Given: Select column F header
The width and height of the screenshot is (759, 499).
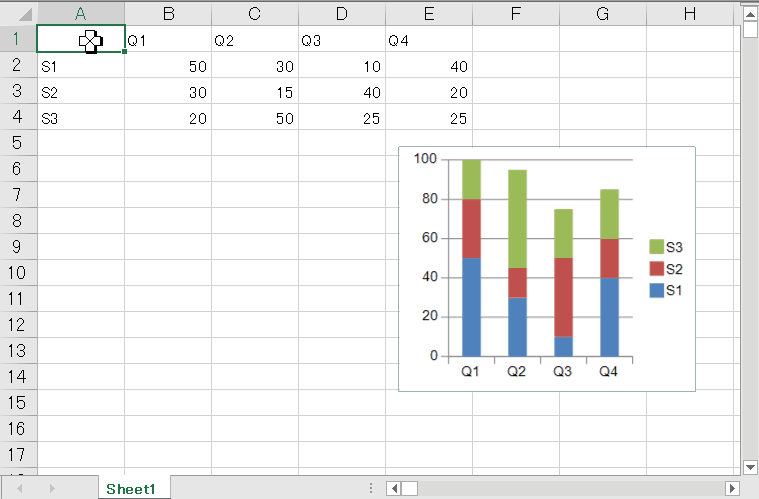Looking at the screenshot, I should (516, 14).
